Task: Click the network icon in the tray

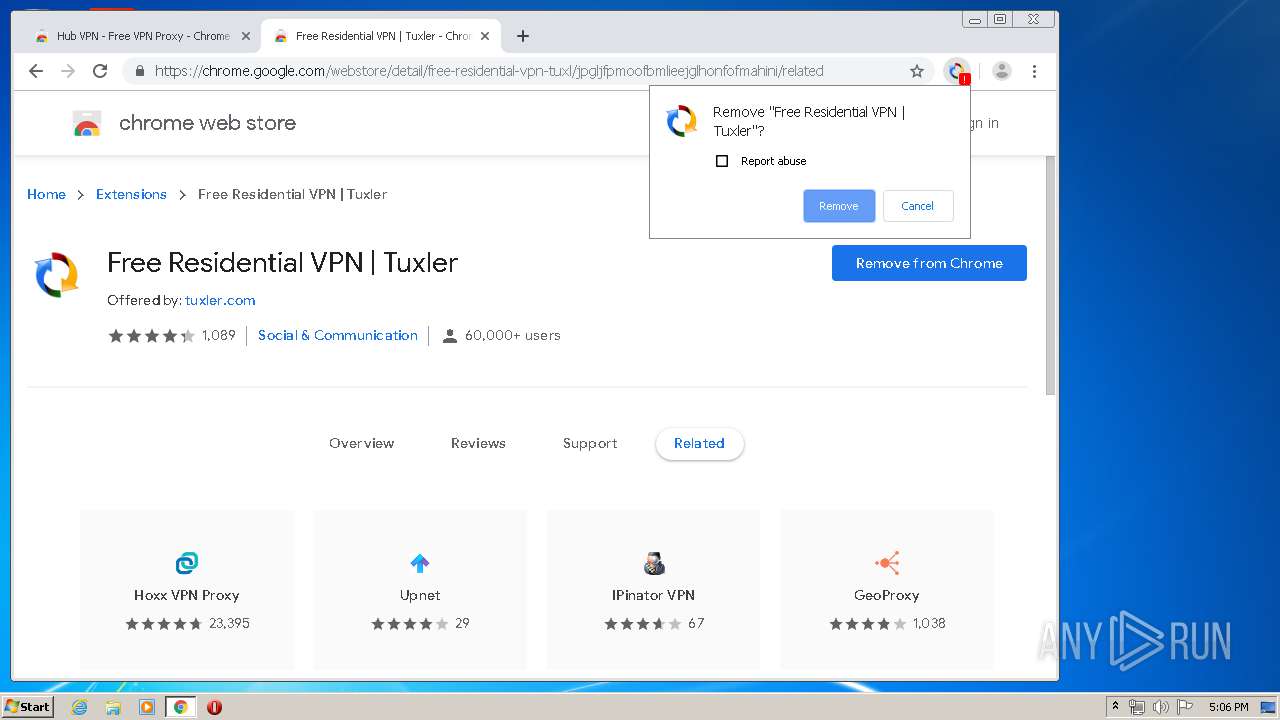Action: coord(1137,707)
